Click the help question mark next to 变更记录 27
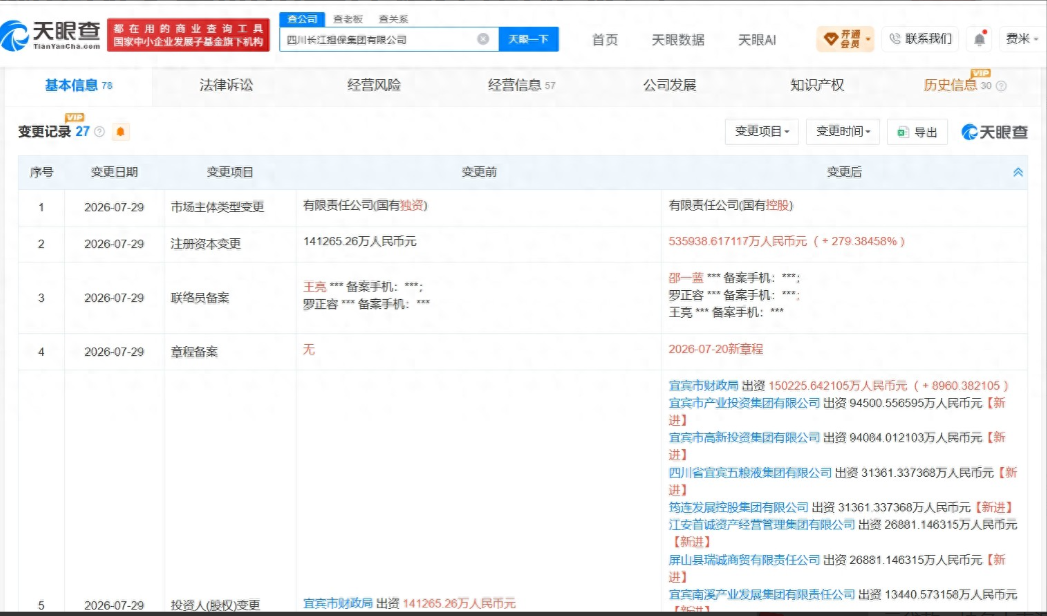 pos(99,131)
